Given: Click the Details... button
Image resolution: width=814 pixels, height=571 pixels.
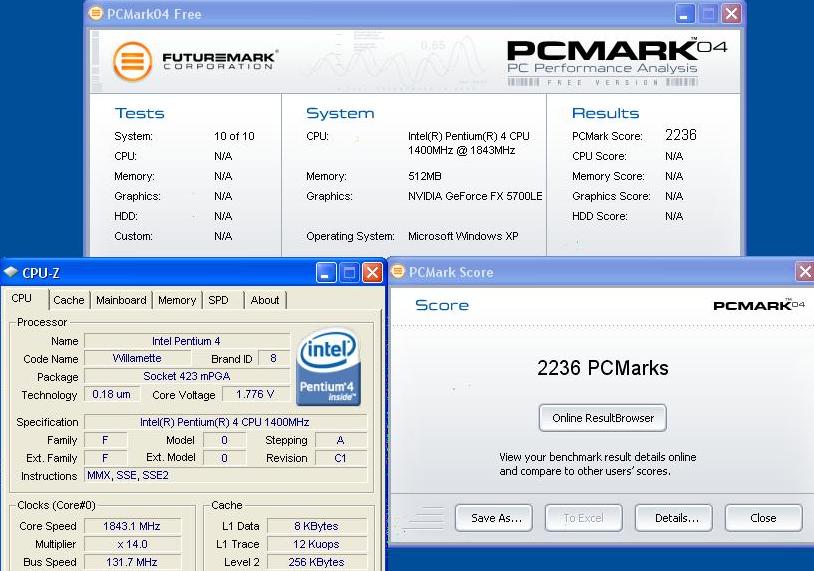Looking at the screenshot, I should pyautogui.click(x=674, y=518).
